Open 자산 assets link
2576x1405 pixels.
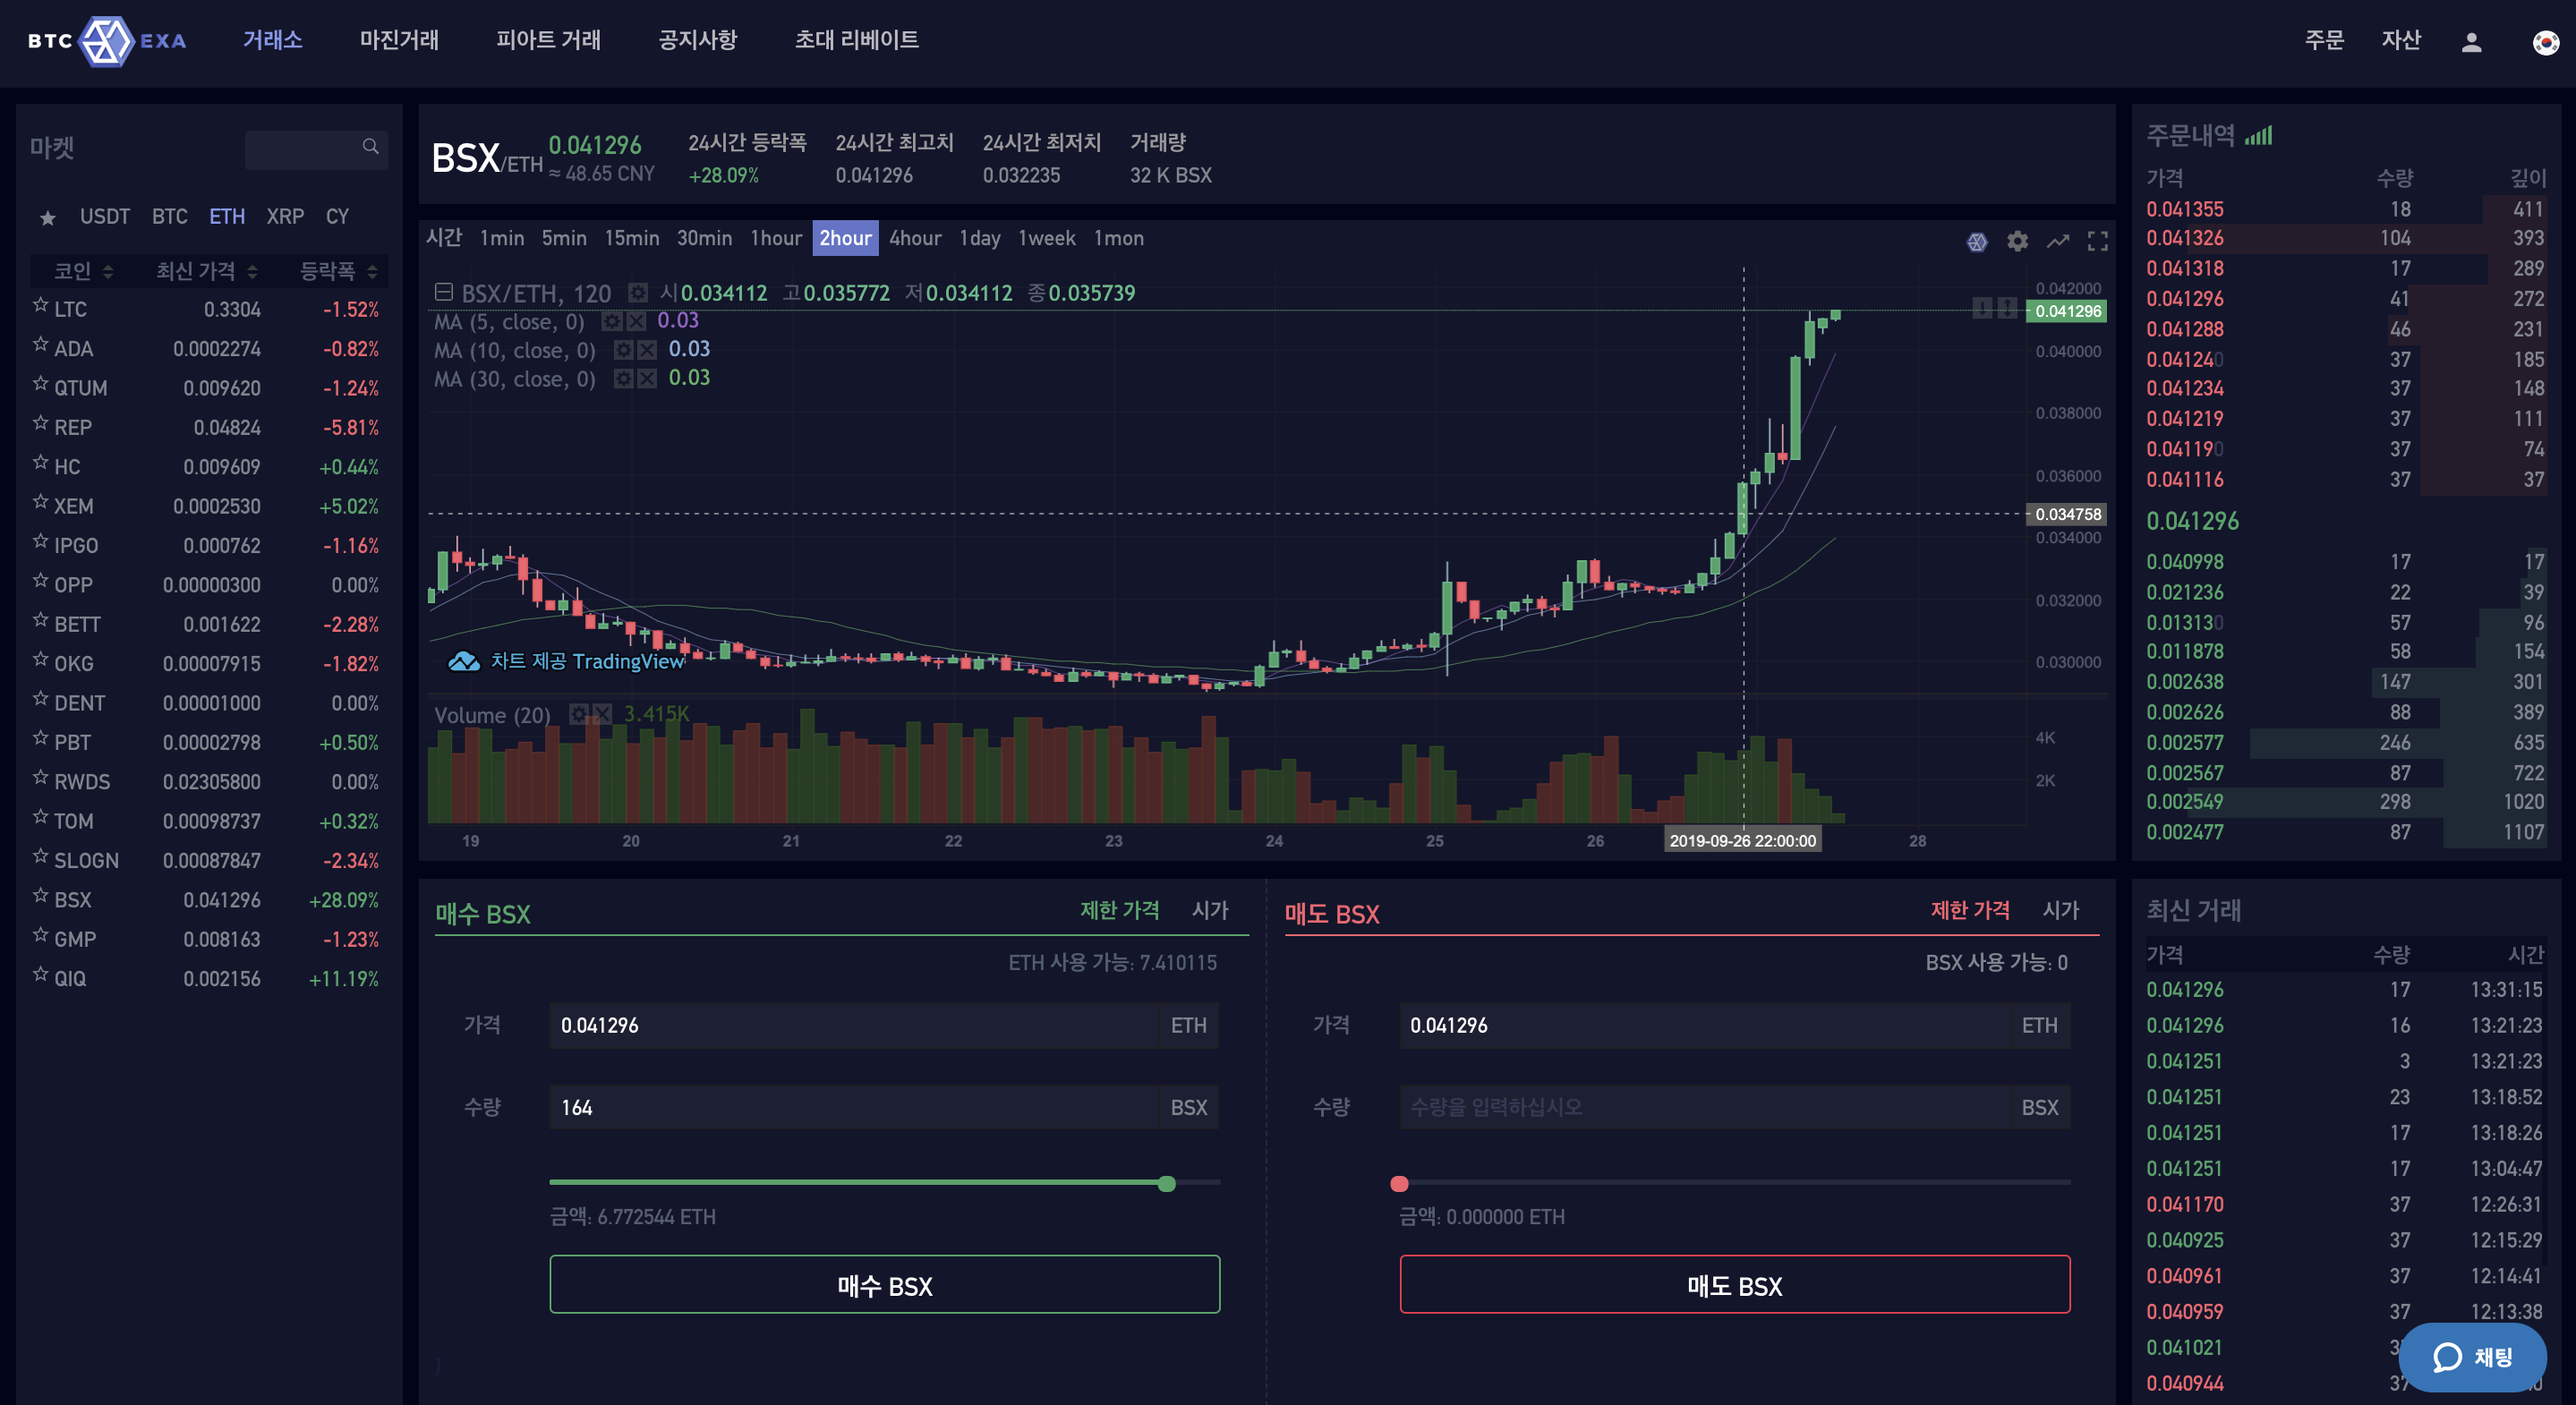point(2401,40)
